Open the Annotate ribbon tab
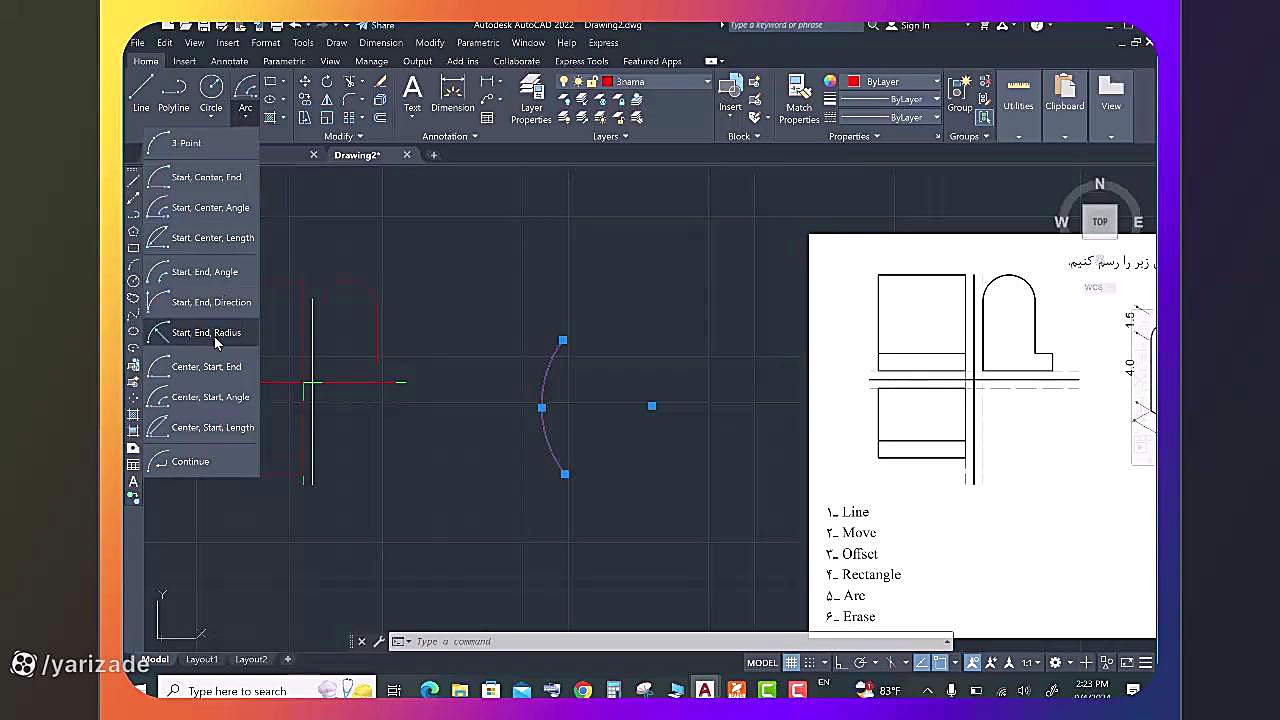1280x720 pixels. click(229, 61)
